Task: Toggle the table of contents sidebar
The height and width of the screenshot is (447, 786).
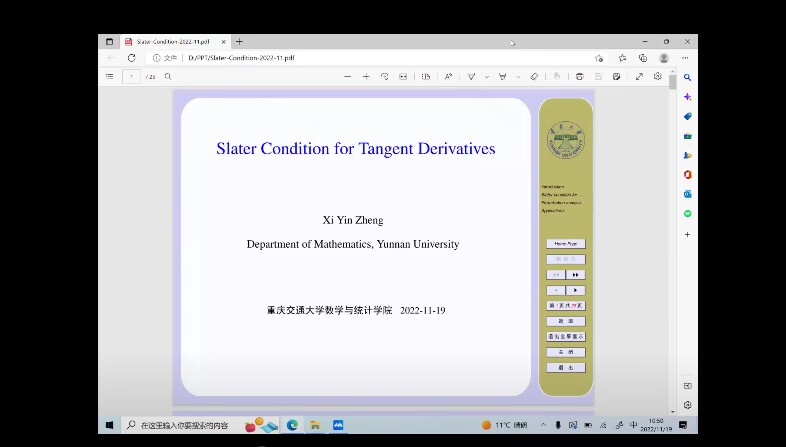Action: pyautogui.click(x=110, y=76)
